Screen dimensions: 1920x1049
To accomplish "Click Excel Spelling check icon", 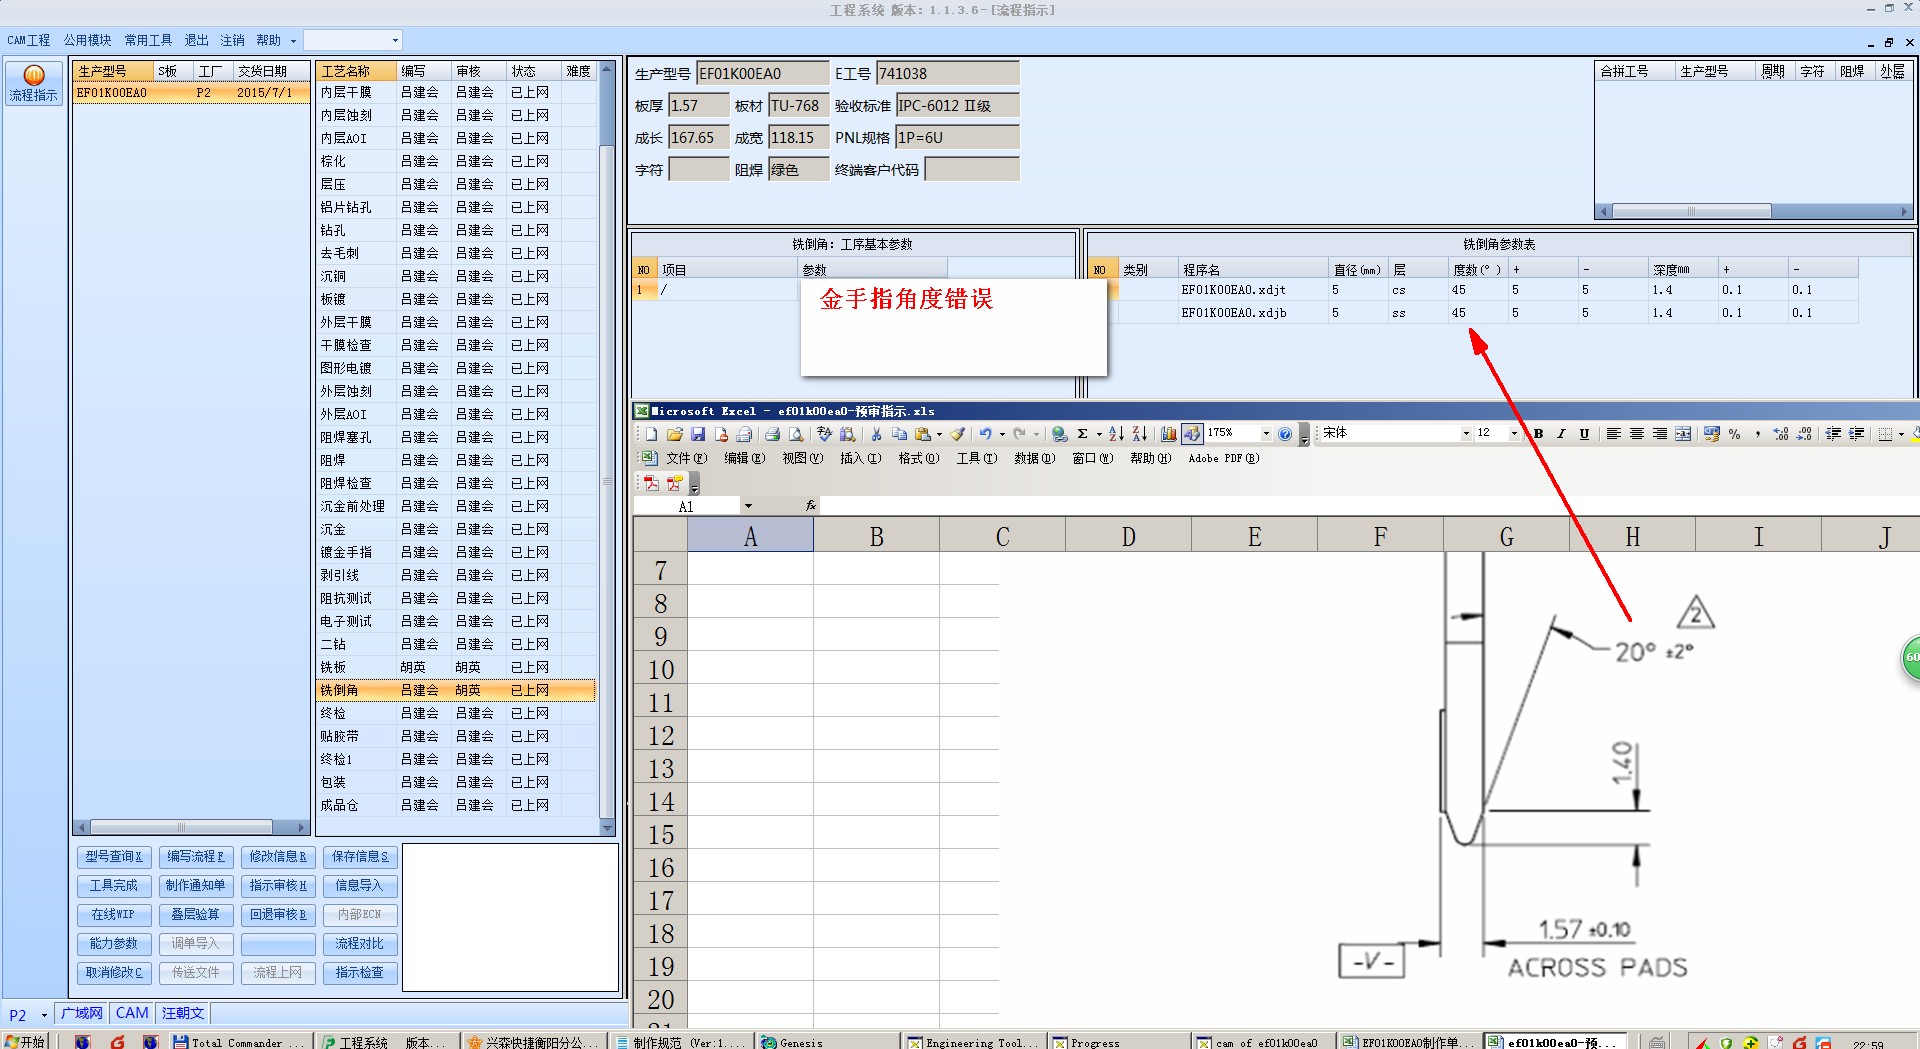I will tap(824, 434).
